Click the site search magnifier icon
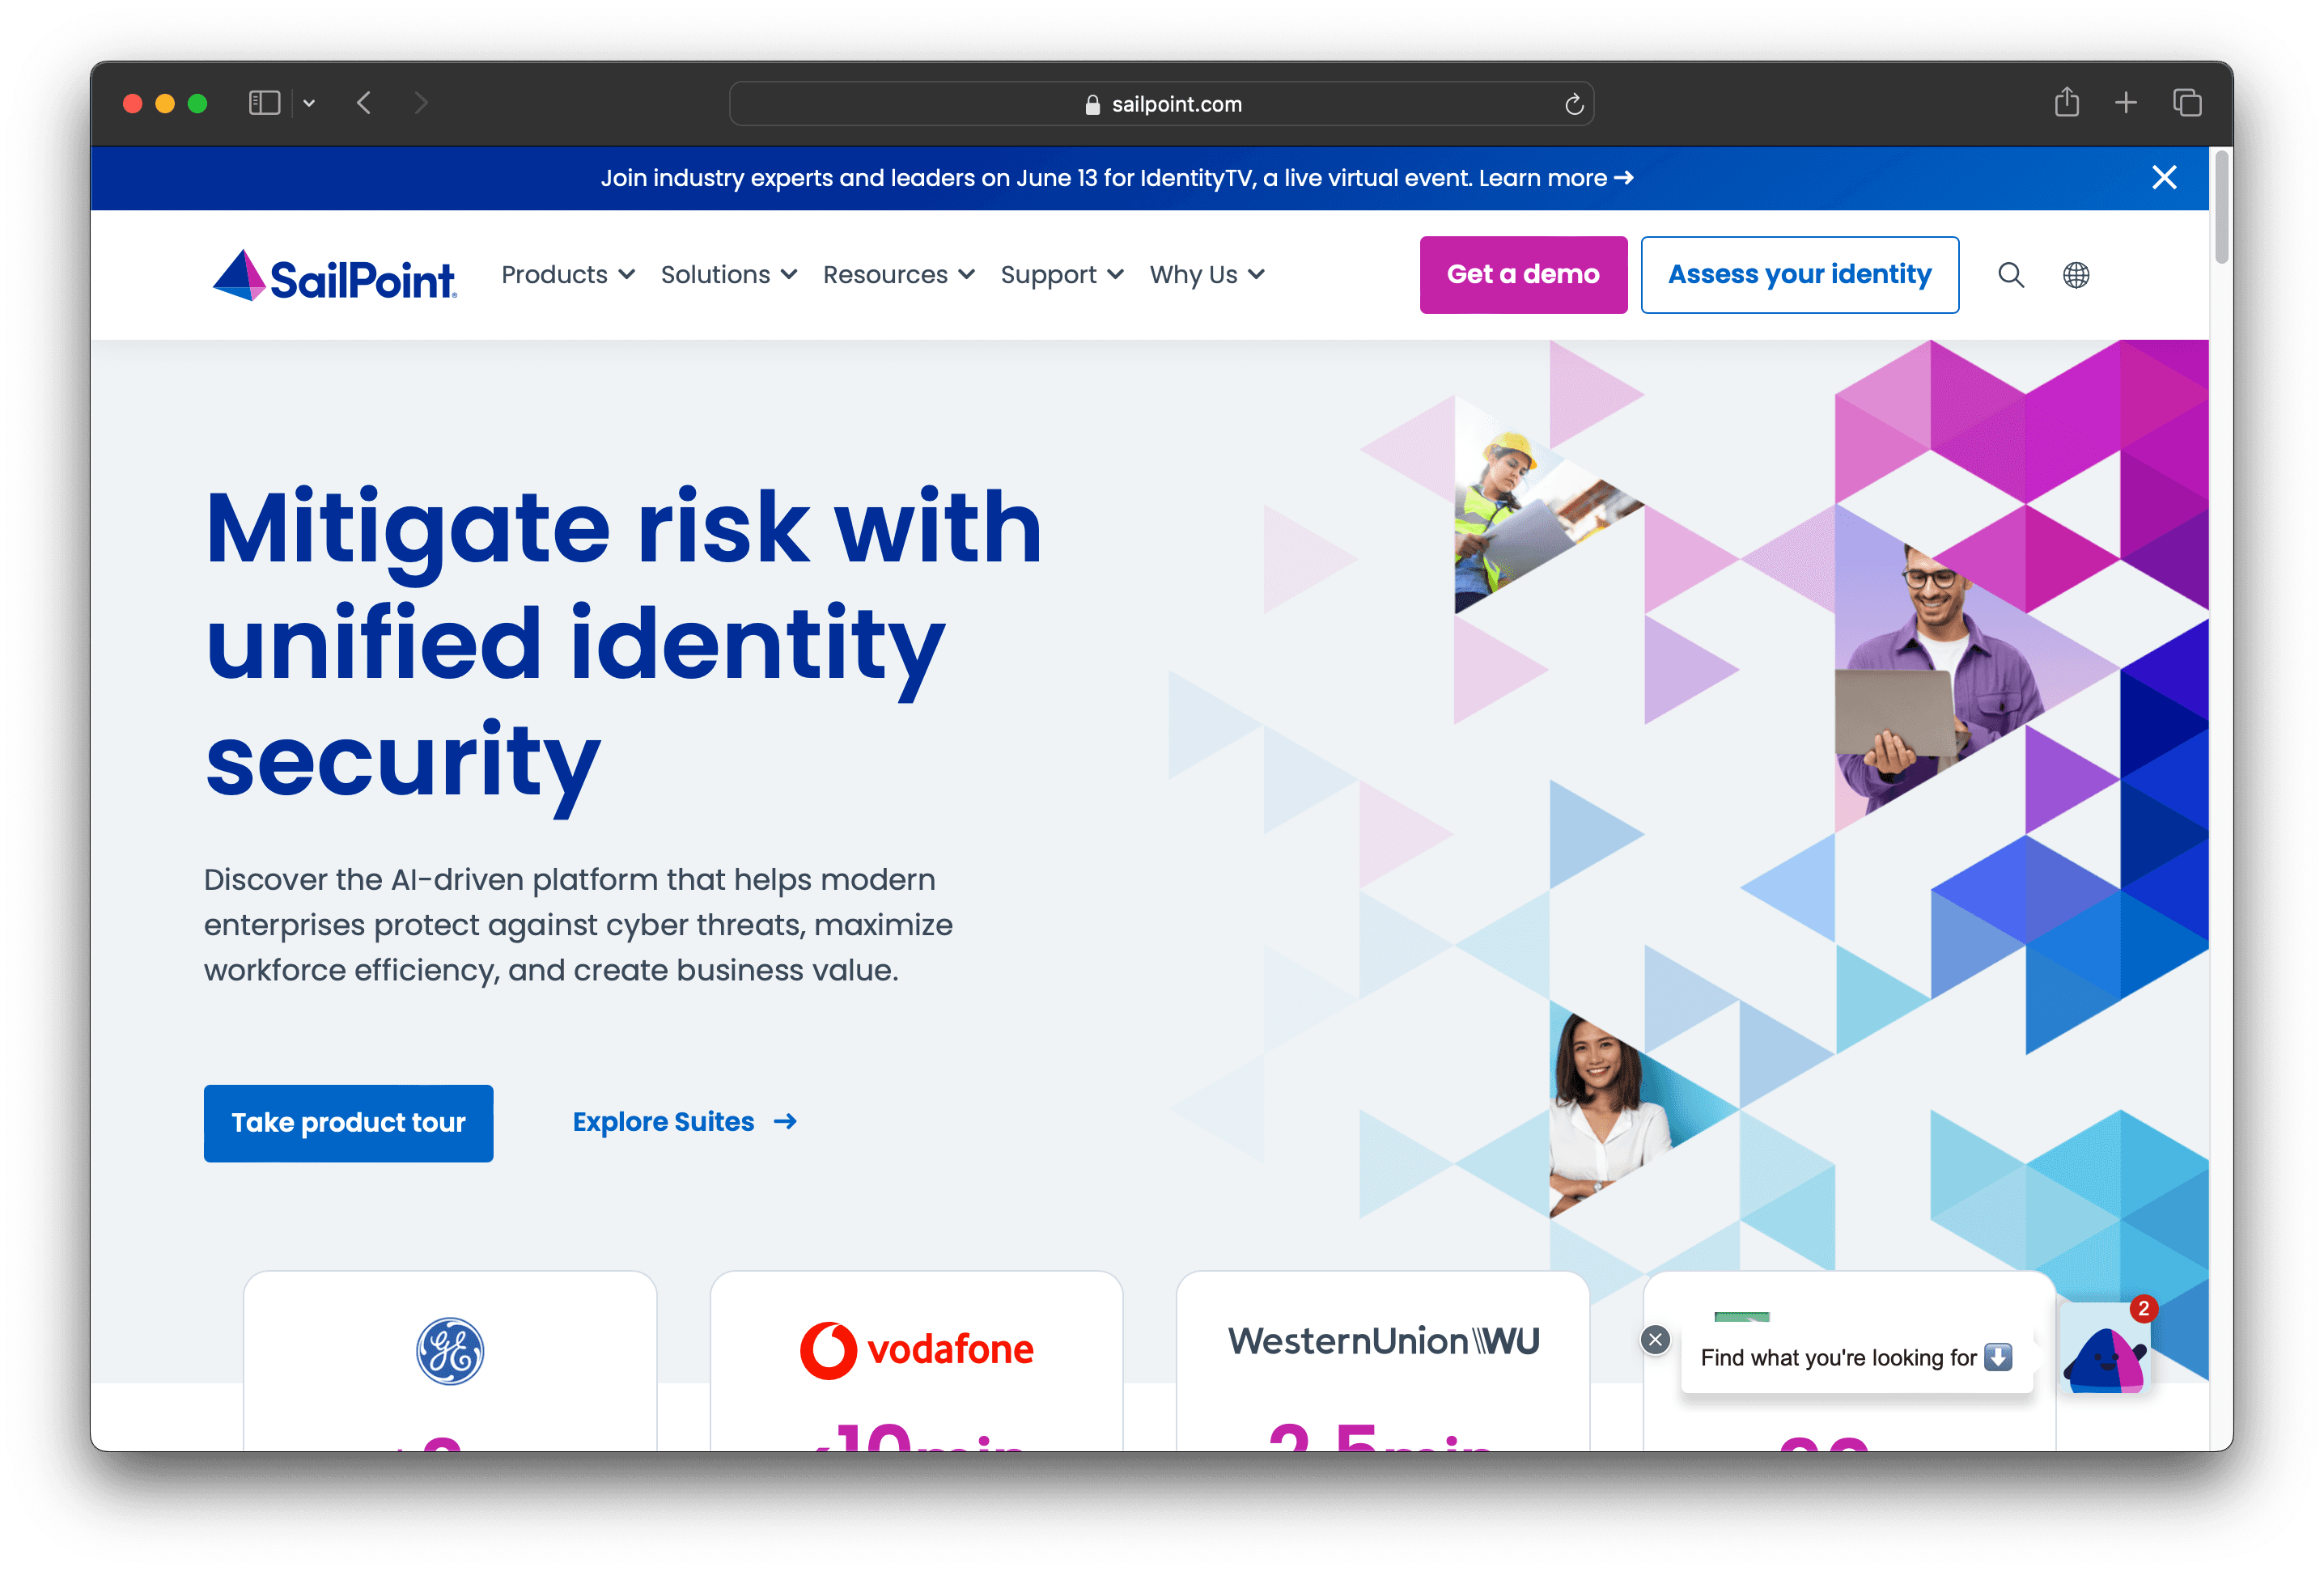2324x1571 pixels. click(2010, 275)
